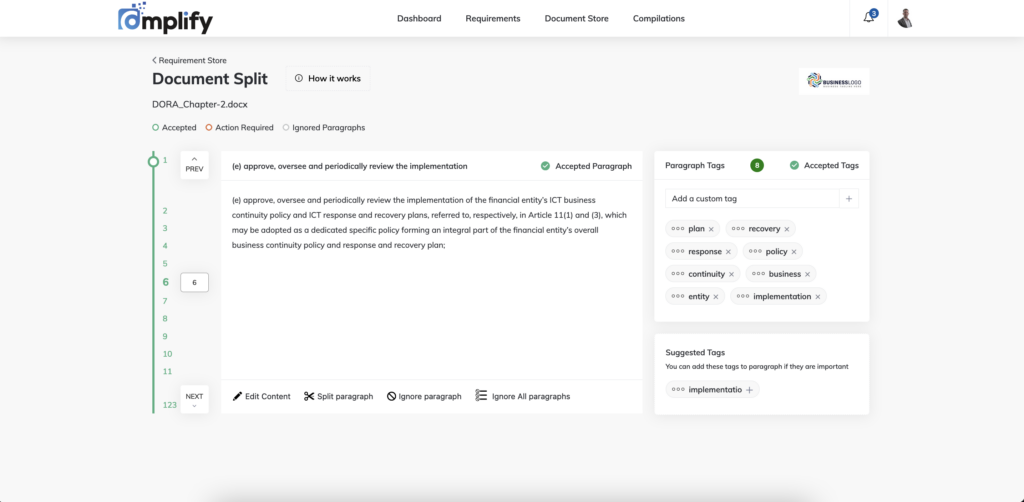Screen dimensions: 1024x502
Task: Open the Document Store menu
Action: click(x=577, y=18)
